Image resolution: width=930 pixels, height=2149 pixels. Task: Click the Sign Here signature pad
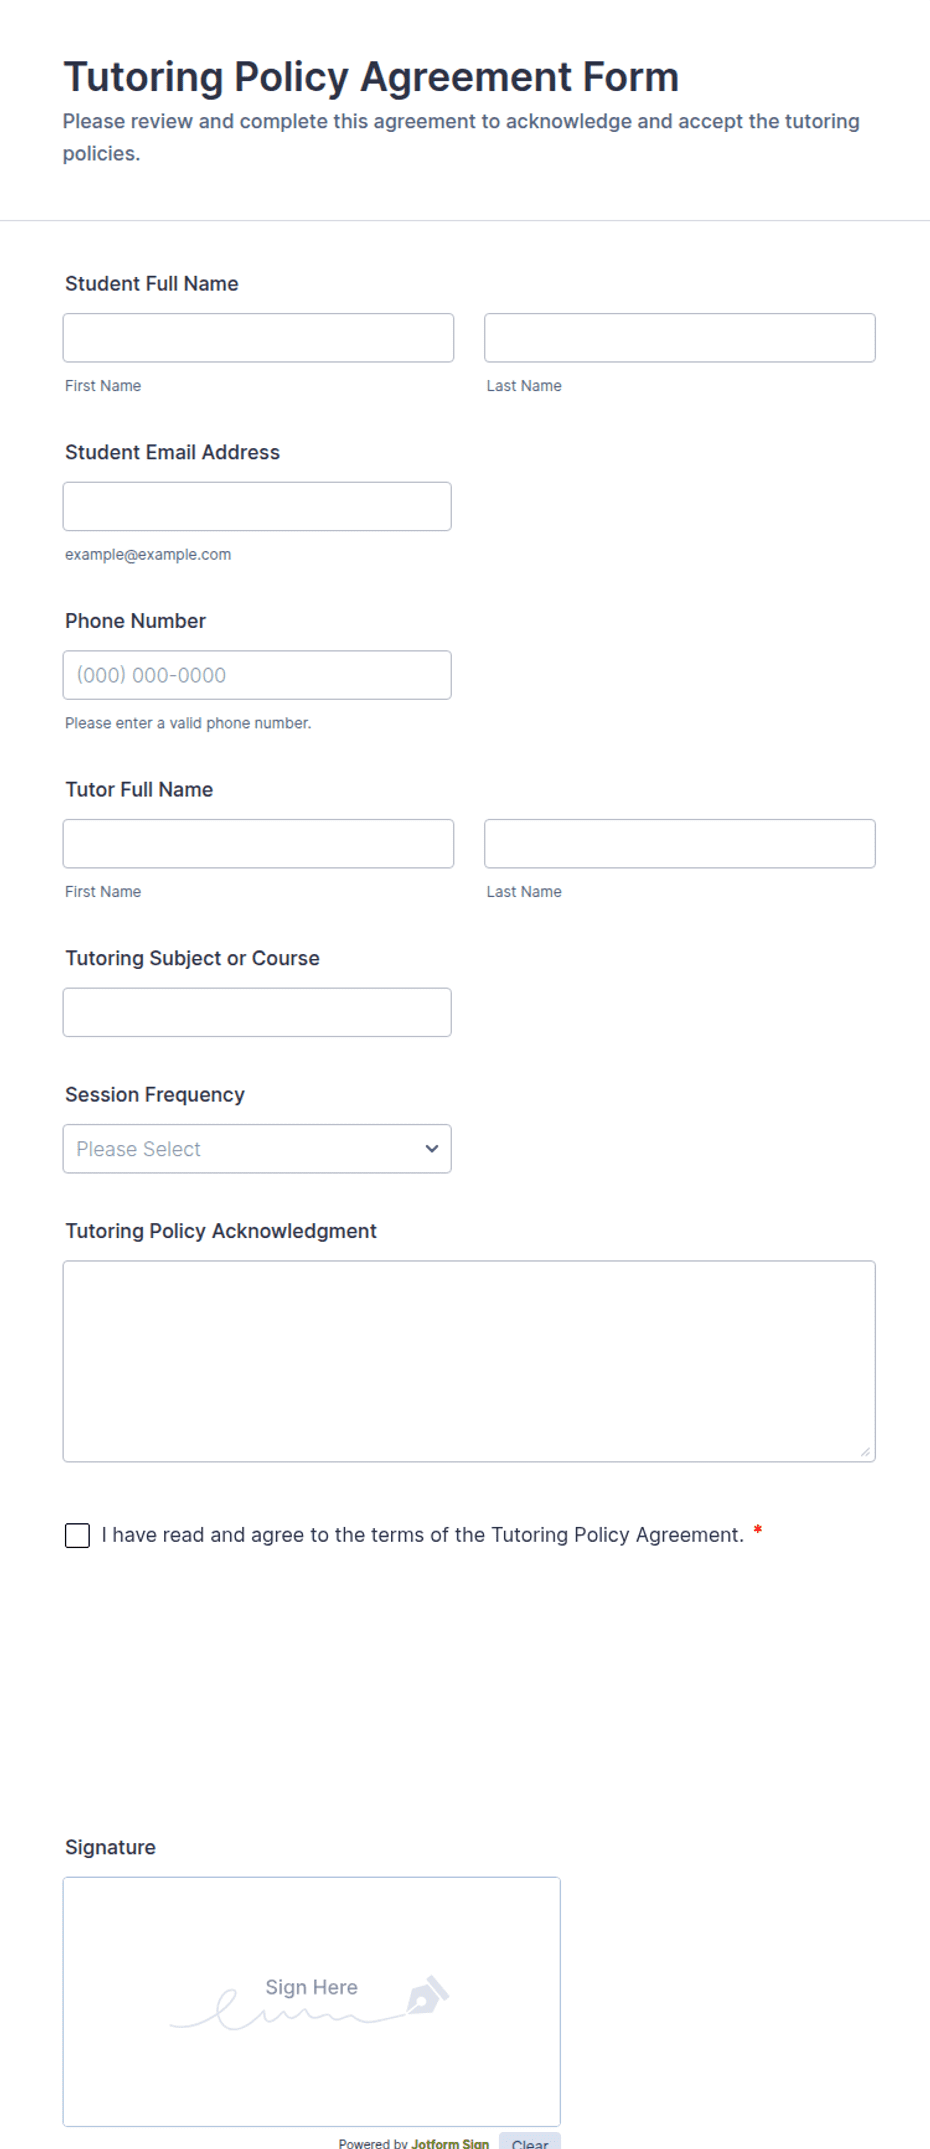(x=312, y=2001)
